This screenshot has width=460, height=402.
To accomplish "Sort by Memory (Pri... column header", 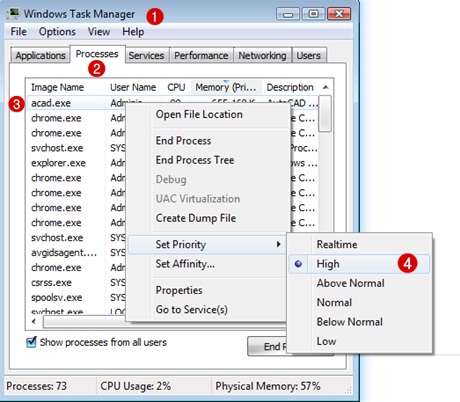I will 226,87.
